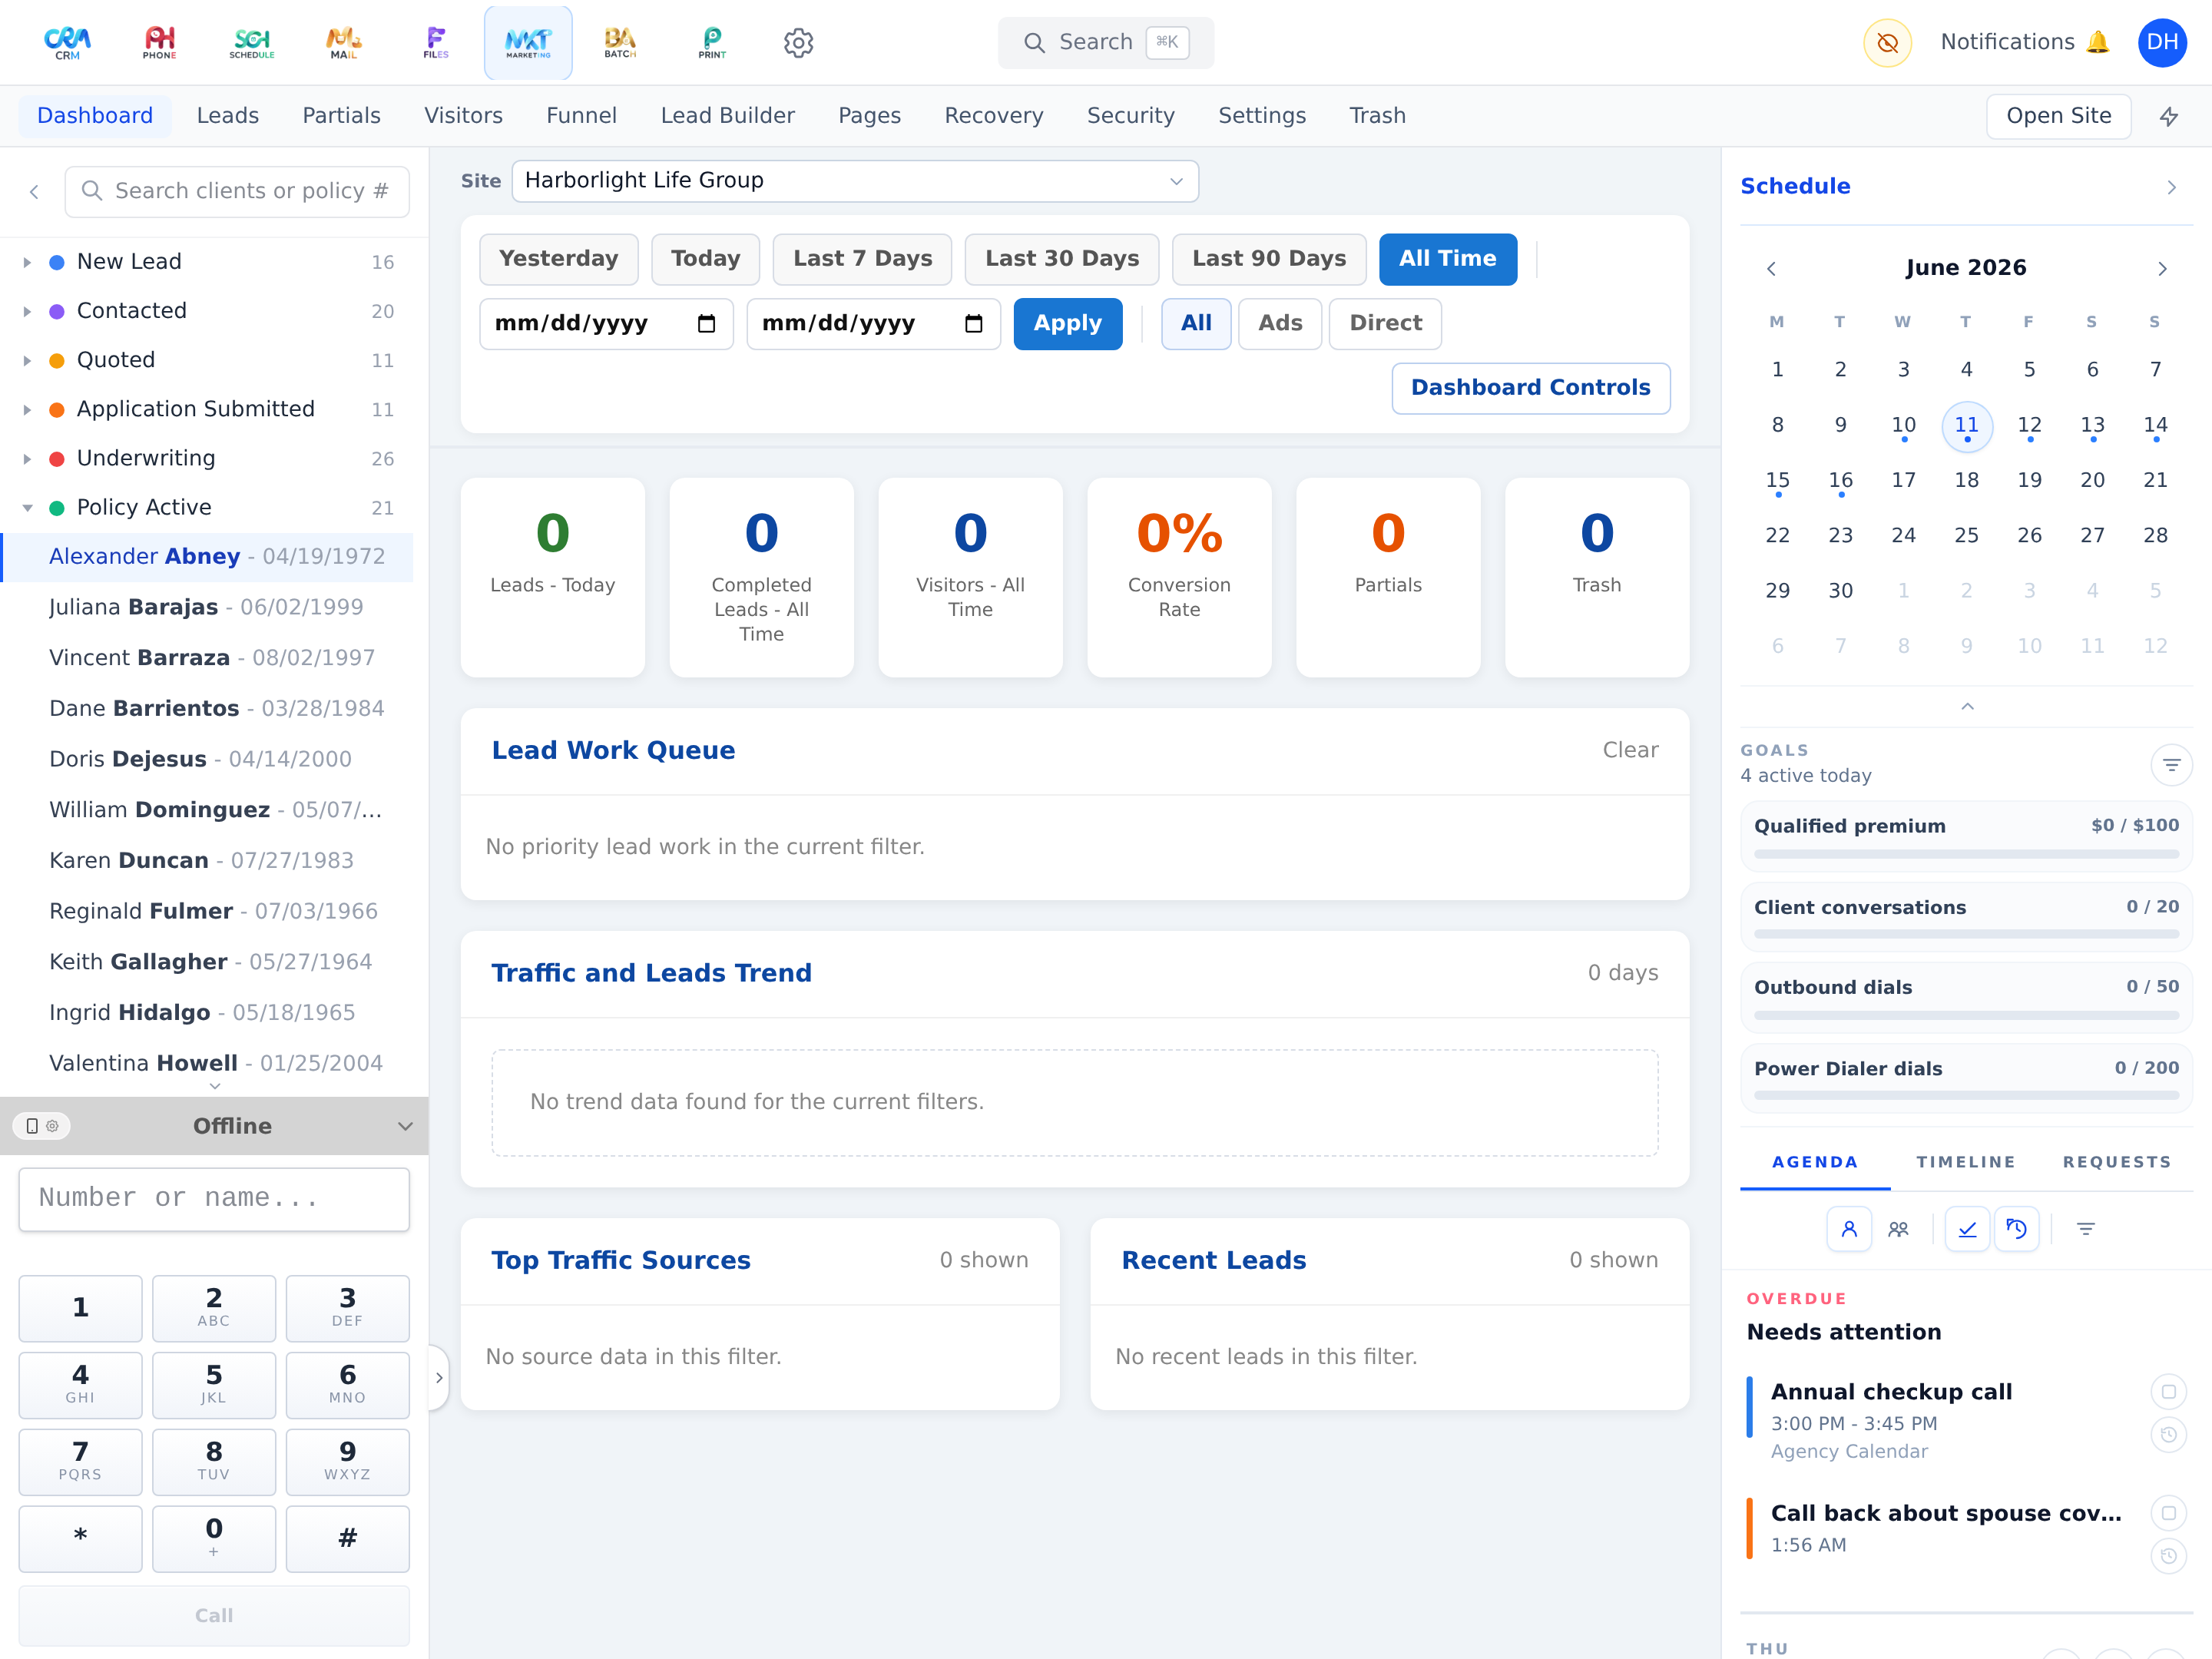The image size is (2212, 1659).
Task: Focus the Search clients or policy field
Action: pos(237,191)
